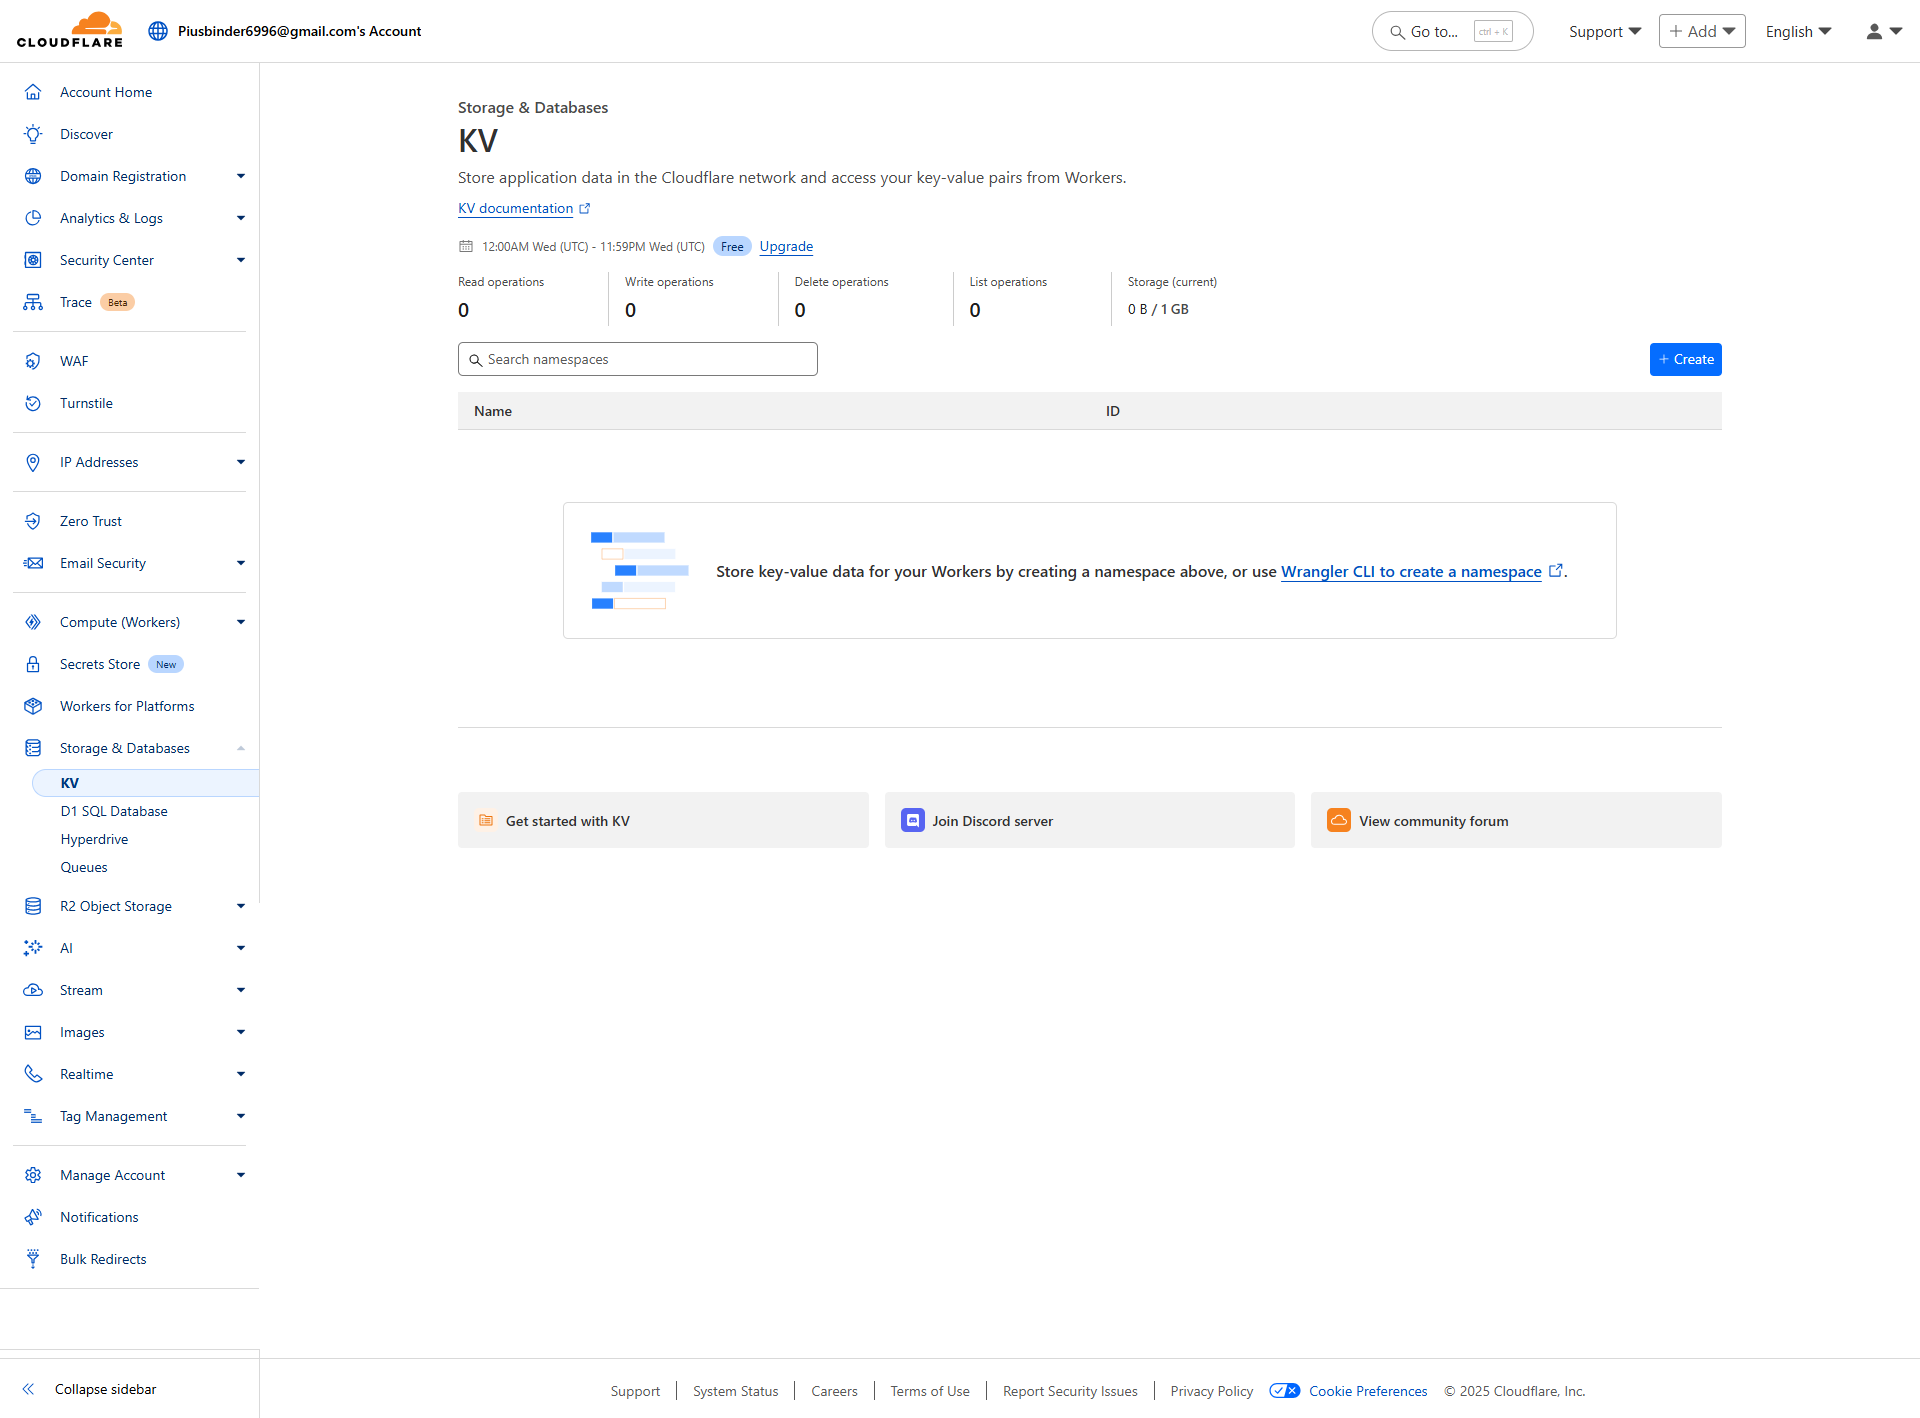Screen dimensions: 1920x1418
Task: Expand IP Addresses arrow
Action: pos(241,462)
